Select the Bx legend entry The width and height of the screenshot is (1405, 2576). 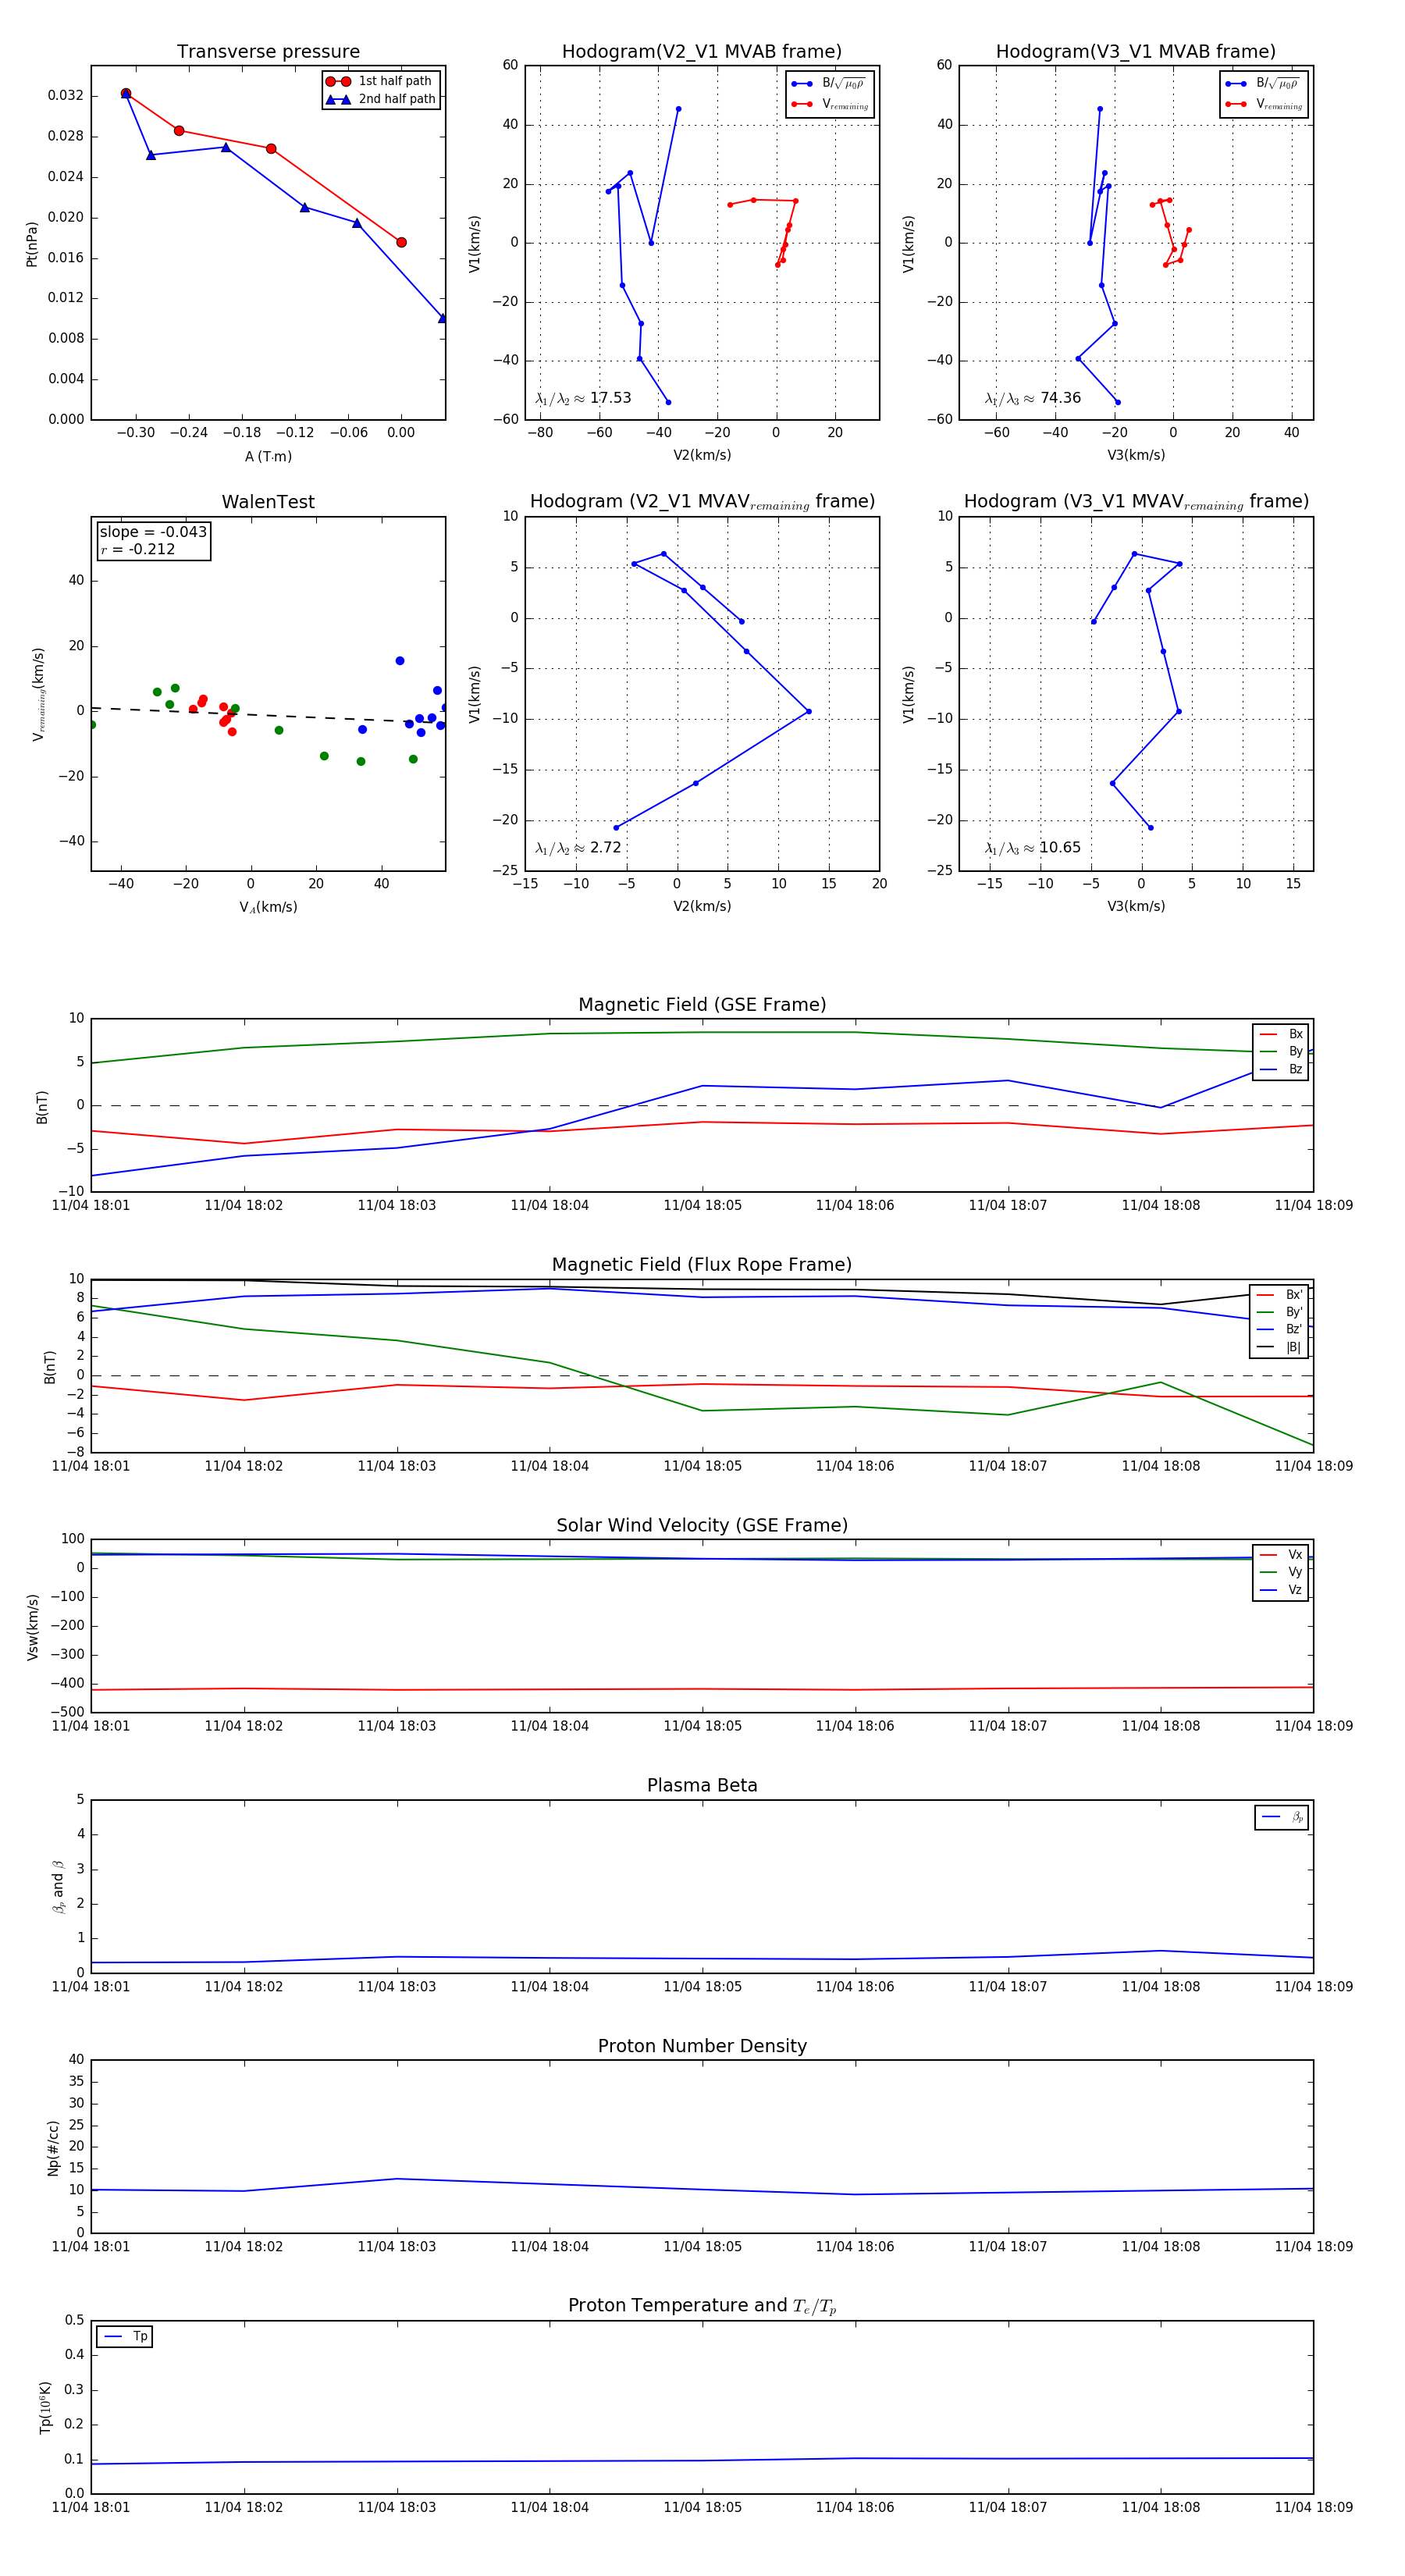point(1281,1034)
